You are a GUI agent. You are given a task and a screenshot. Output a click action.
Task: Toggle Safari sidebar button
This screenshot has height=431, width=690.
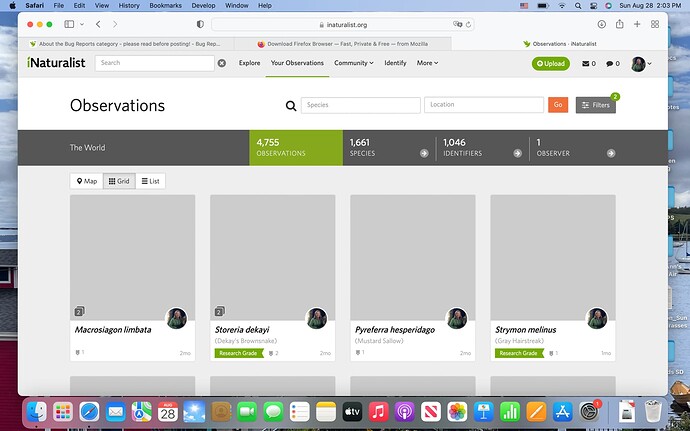(x=69, y=25)
